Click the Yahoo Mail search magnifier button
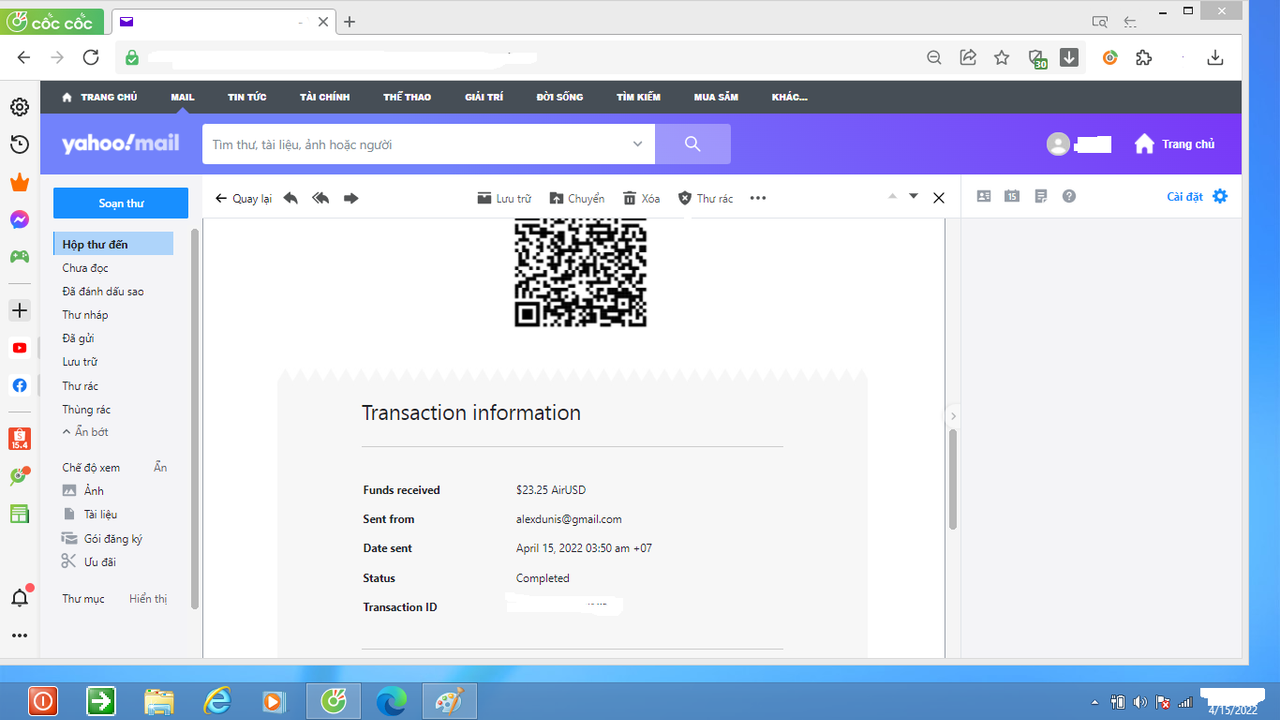 coord(693,144)
